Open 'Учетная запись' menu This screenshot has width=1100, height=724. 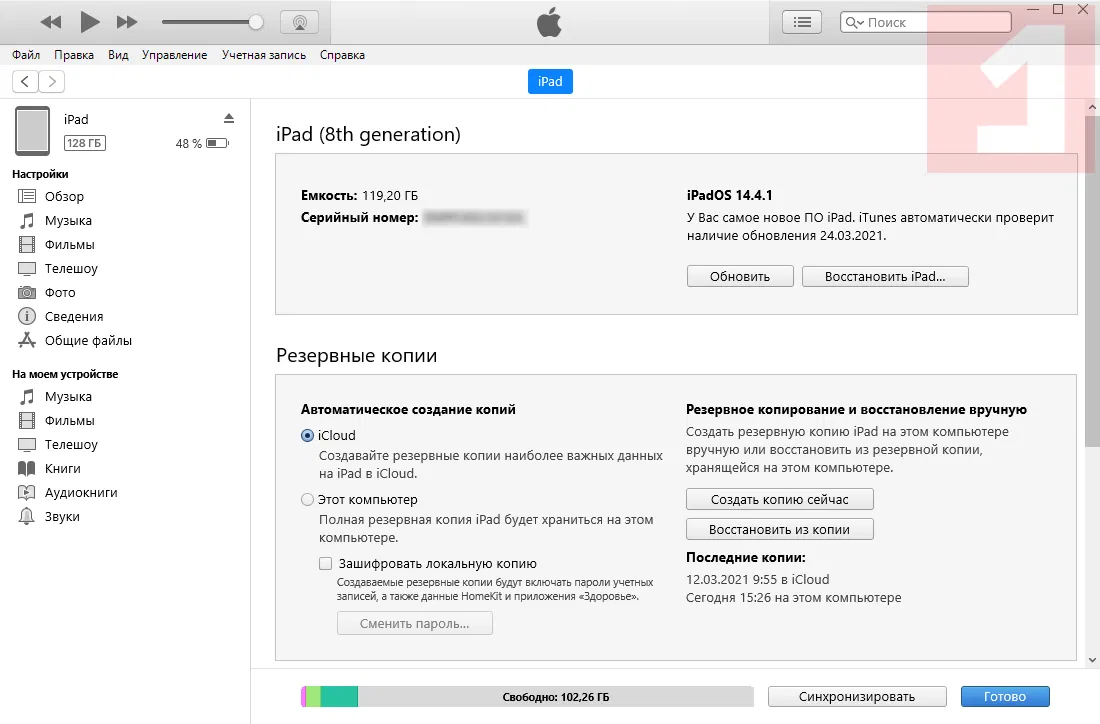coord(264,55)
